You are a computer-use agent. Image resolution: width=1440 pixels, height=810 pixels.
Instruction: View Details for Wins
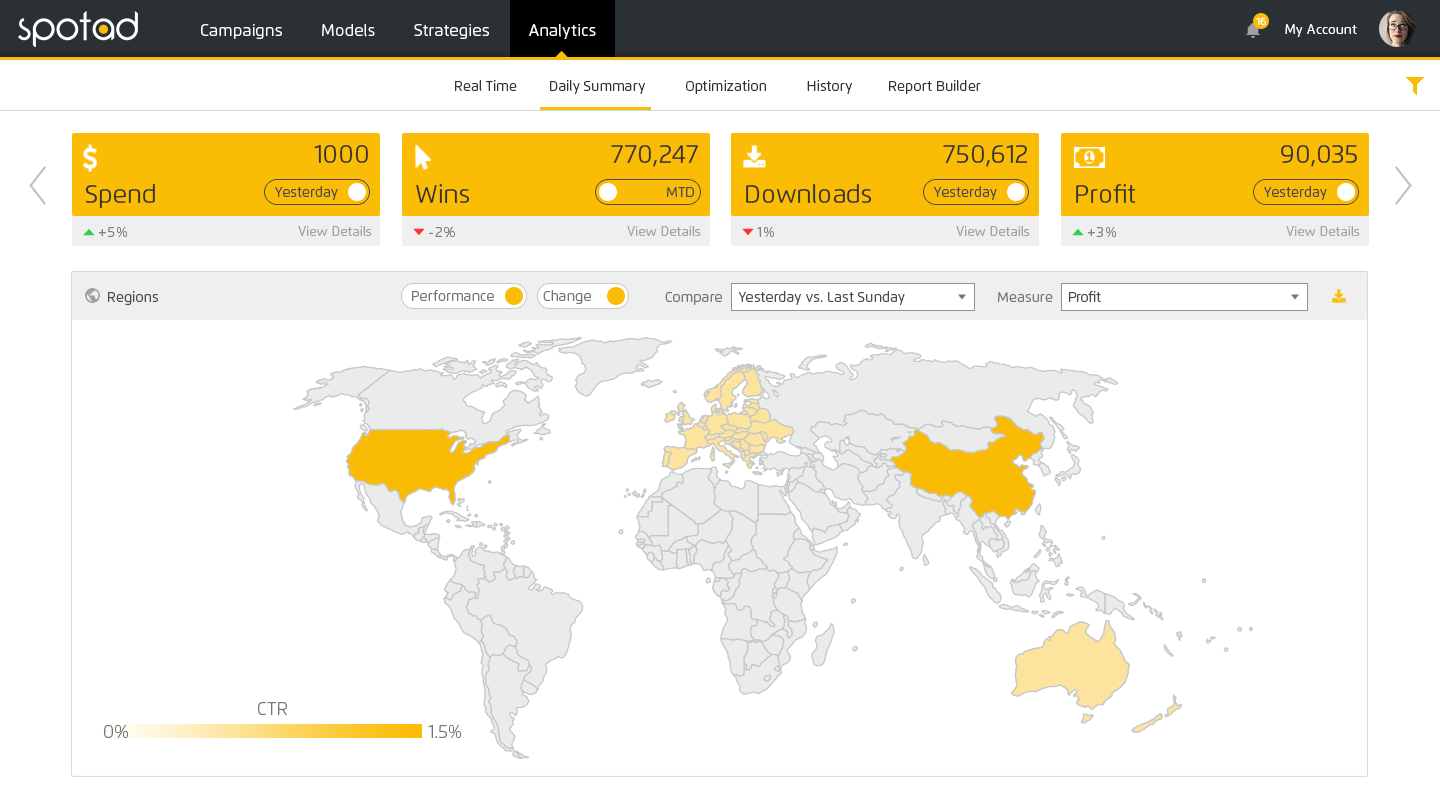[x=664, y=231]
